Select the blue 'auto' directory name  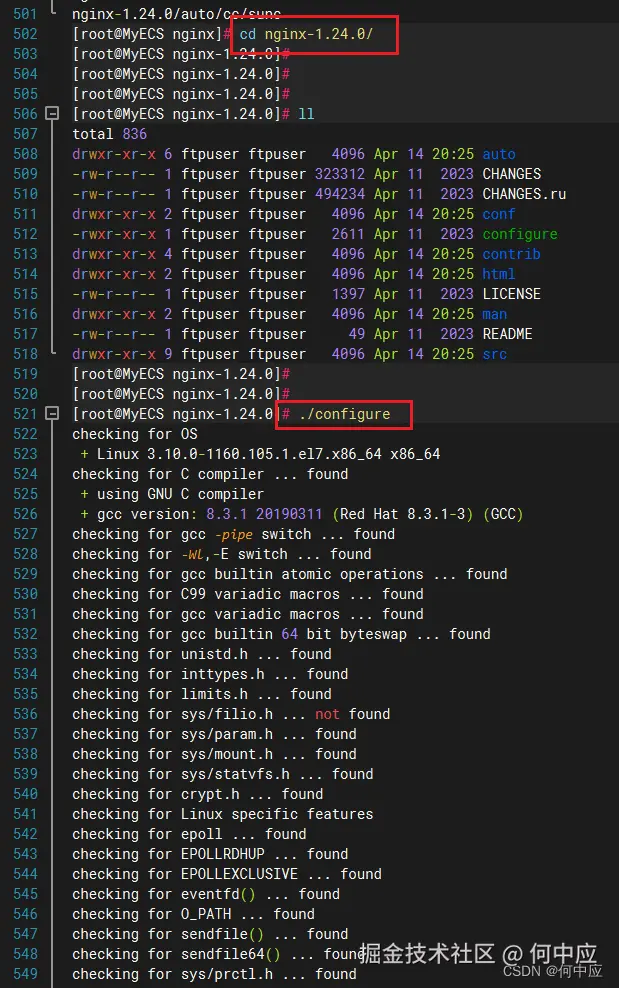pos(499,154)
